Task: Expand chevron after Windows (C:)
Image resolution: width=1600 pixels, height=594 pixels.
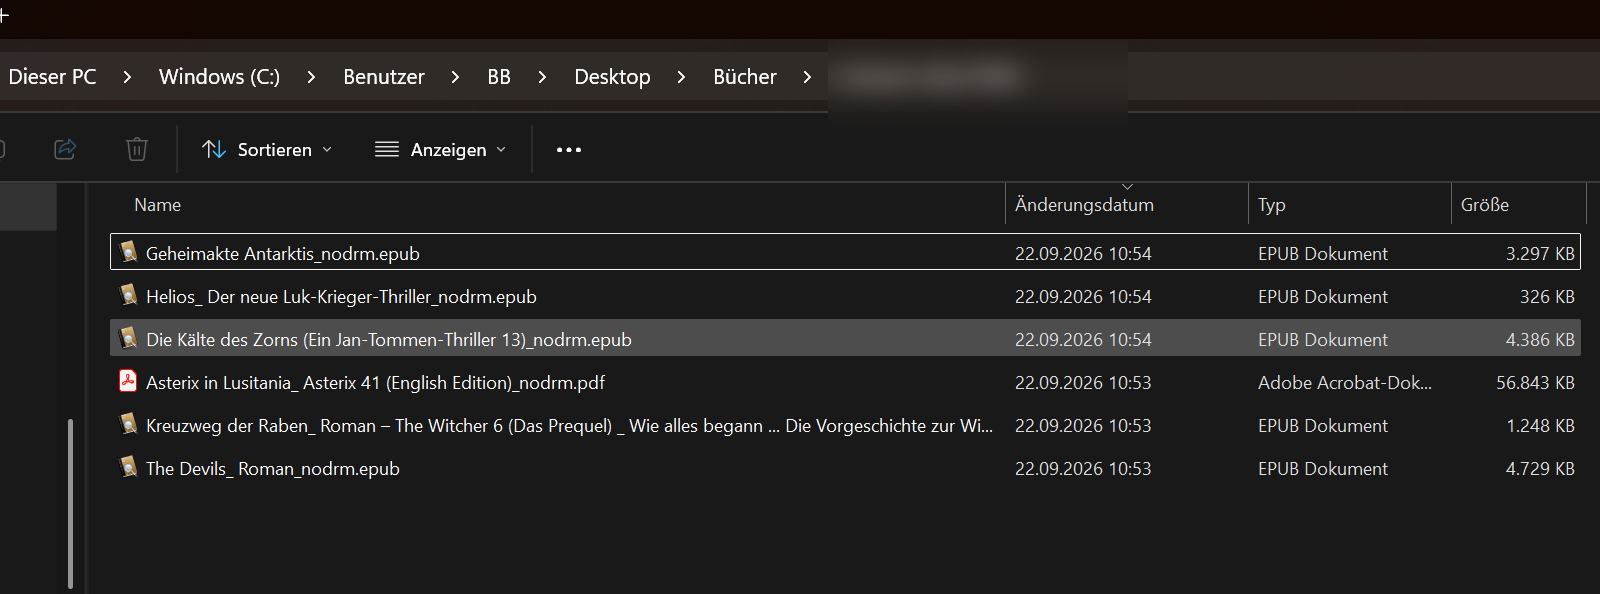Action: [311, 77]
